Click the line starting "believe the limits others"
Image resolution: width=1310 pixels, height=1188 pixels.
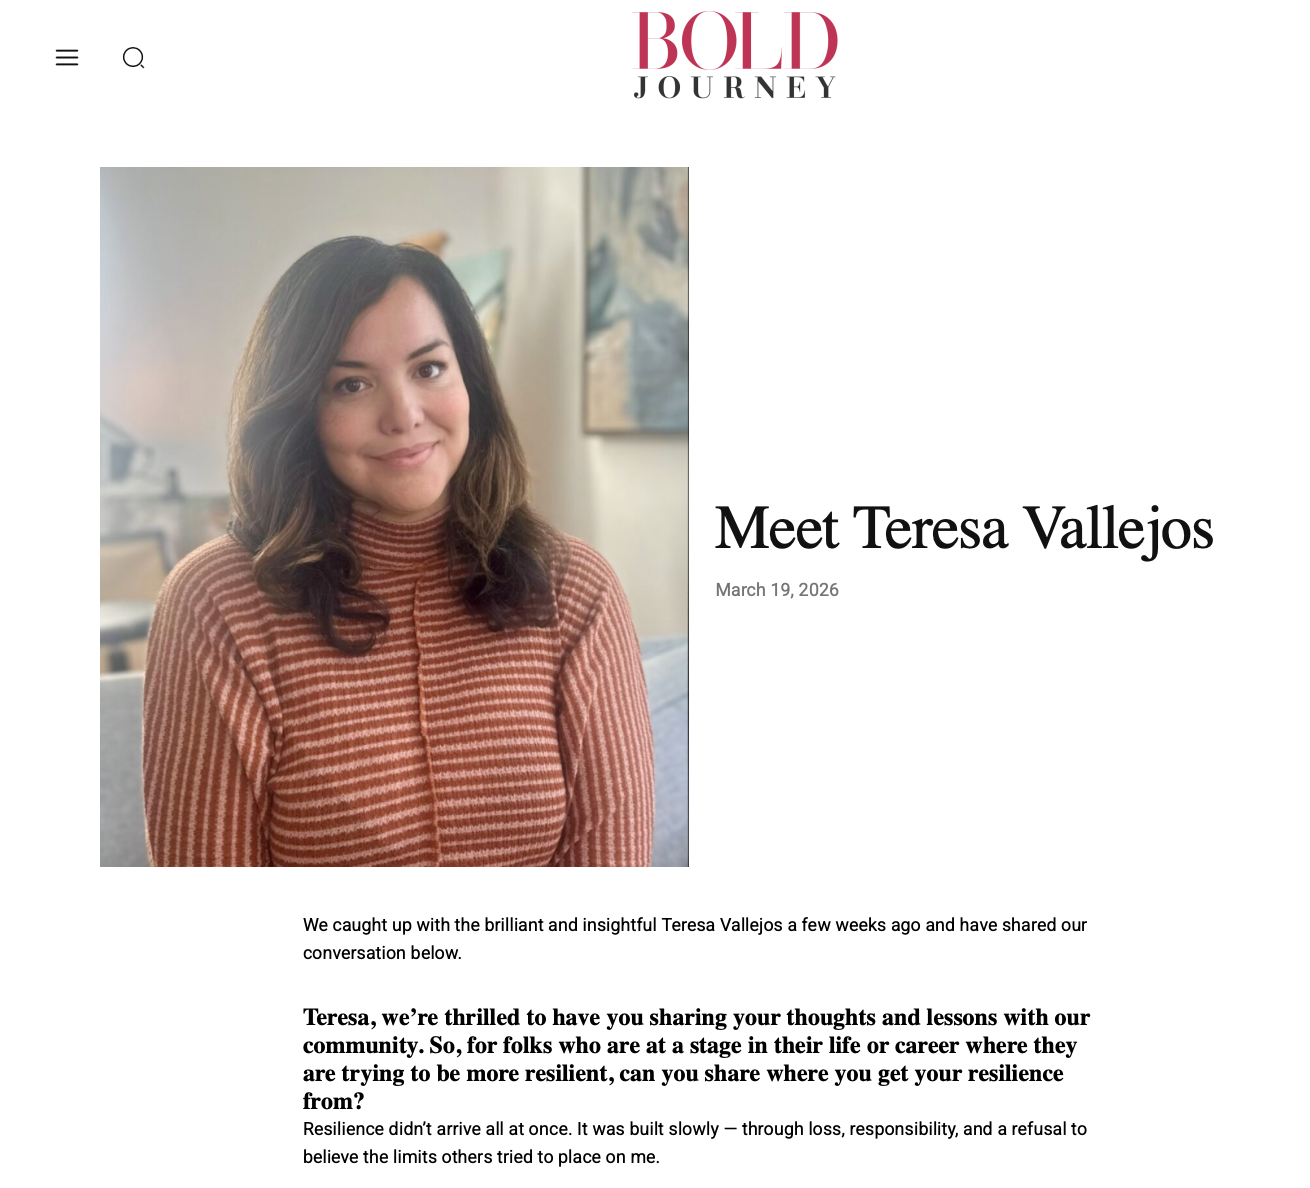coord(481,1157)
